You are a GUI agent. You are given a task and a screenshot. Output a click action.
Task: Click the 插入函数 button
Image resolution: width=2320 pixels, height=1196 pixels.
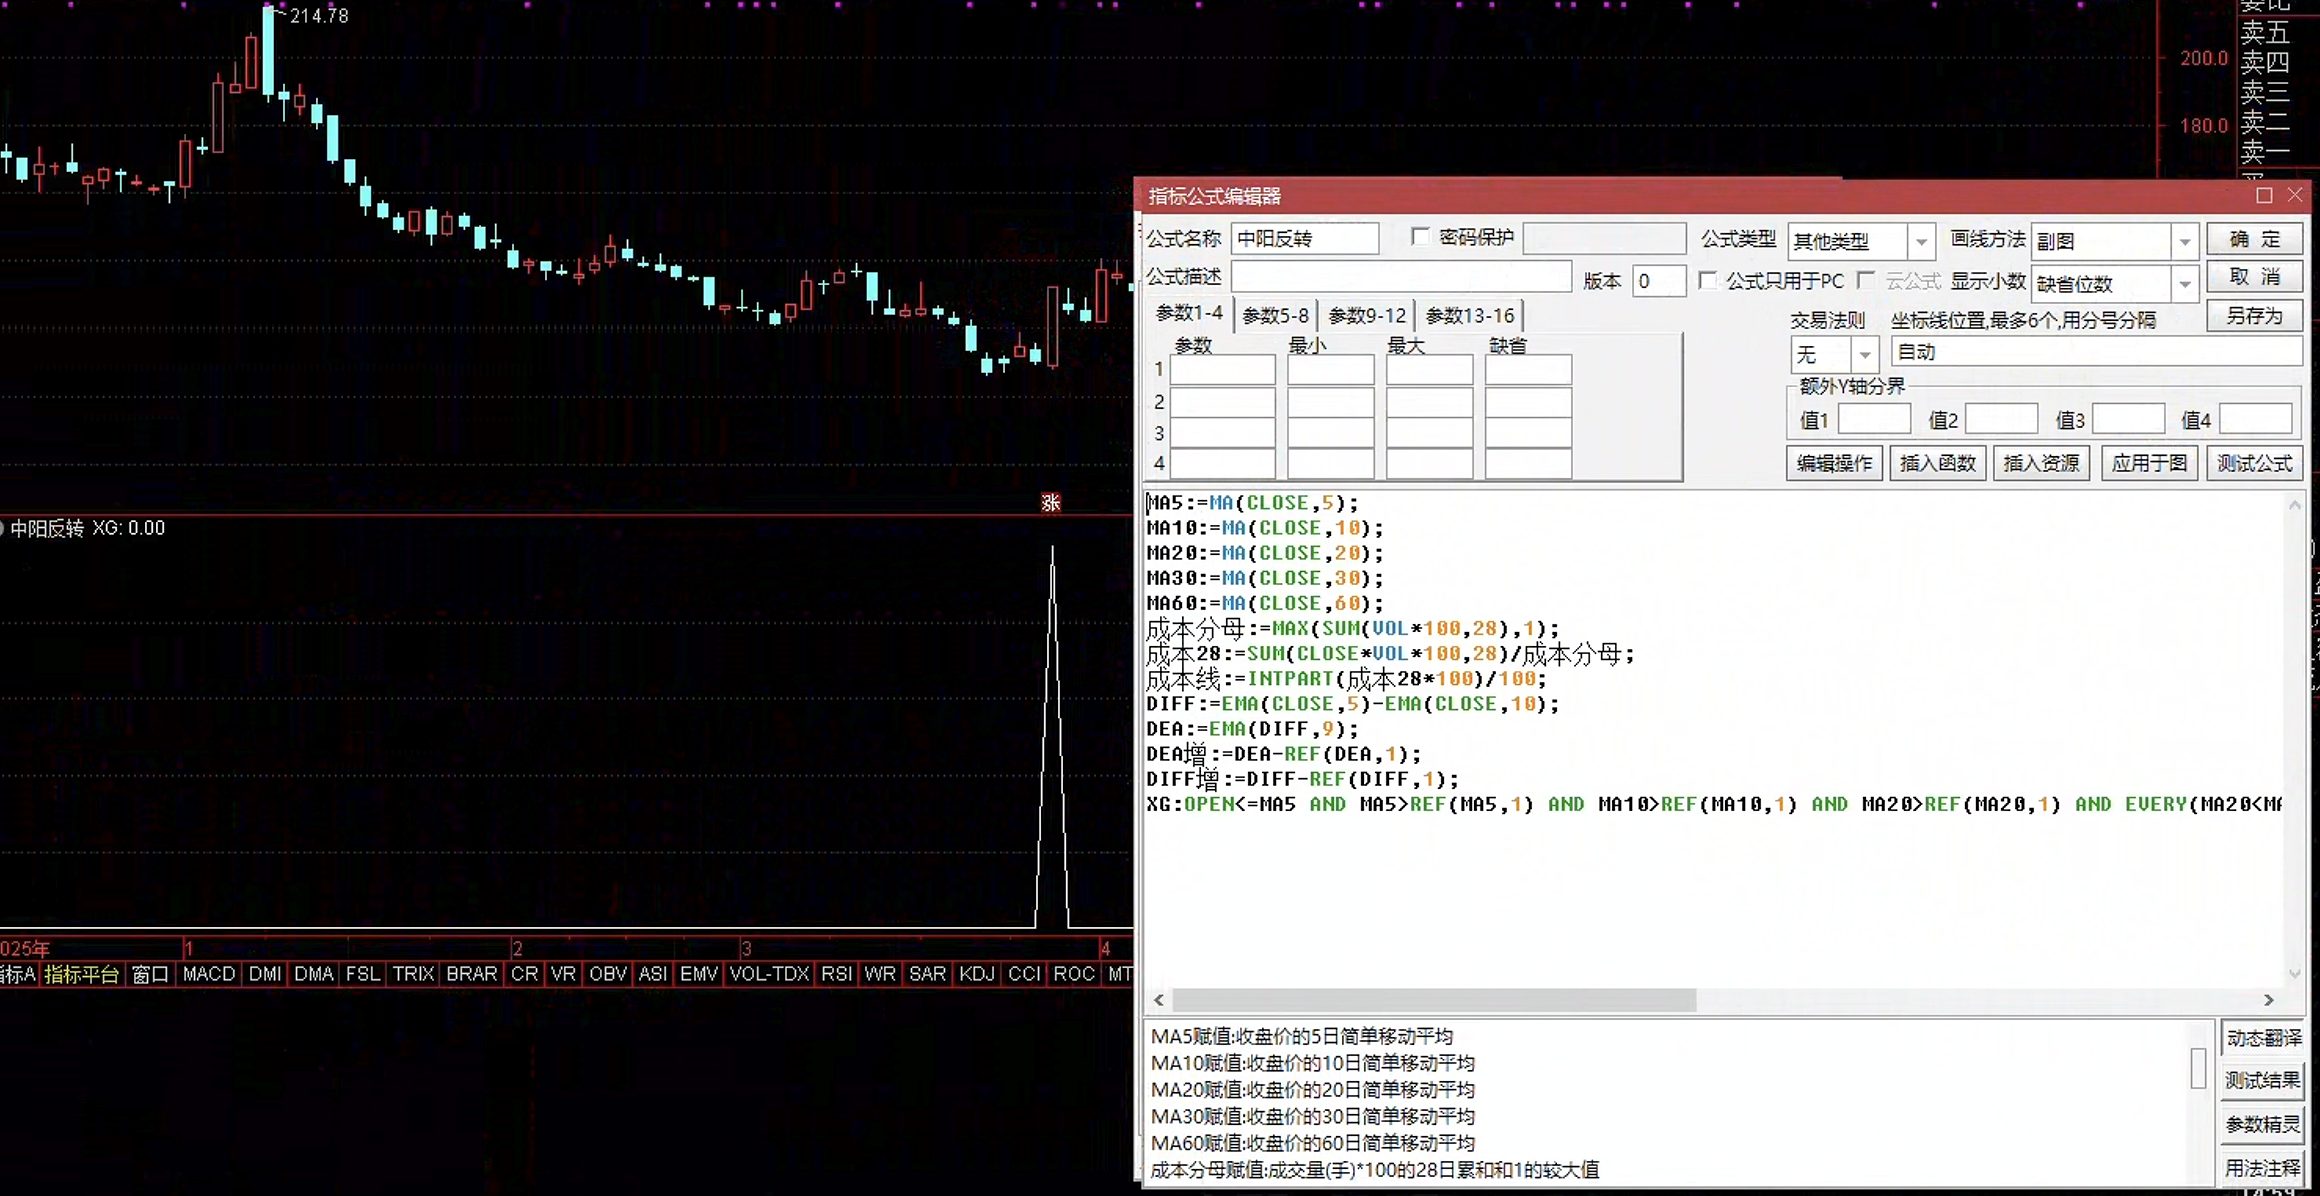(1937, 463)
